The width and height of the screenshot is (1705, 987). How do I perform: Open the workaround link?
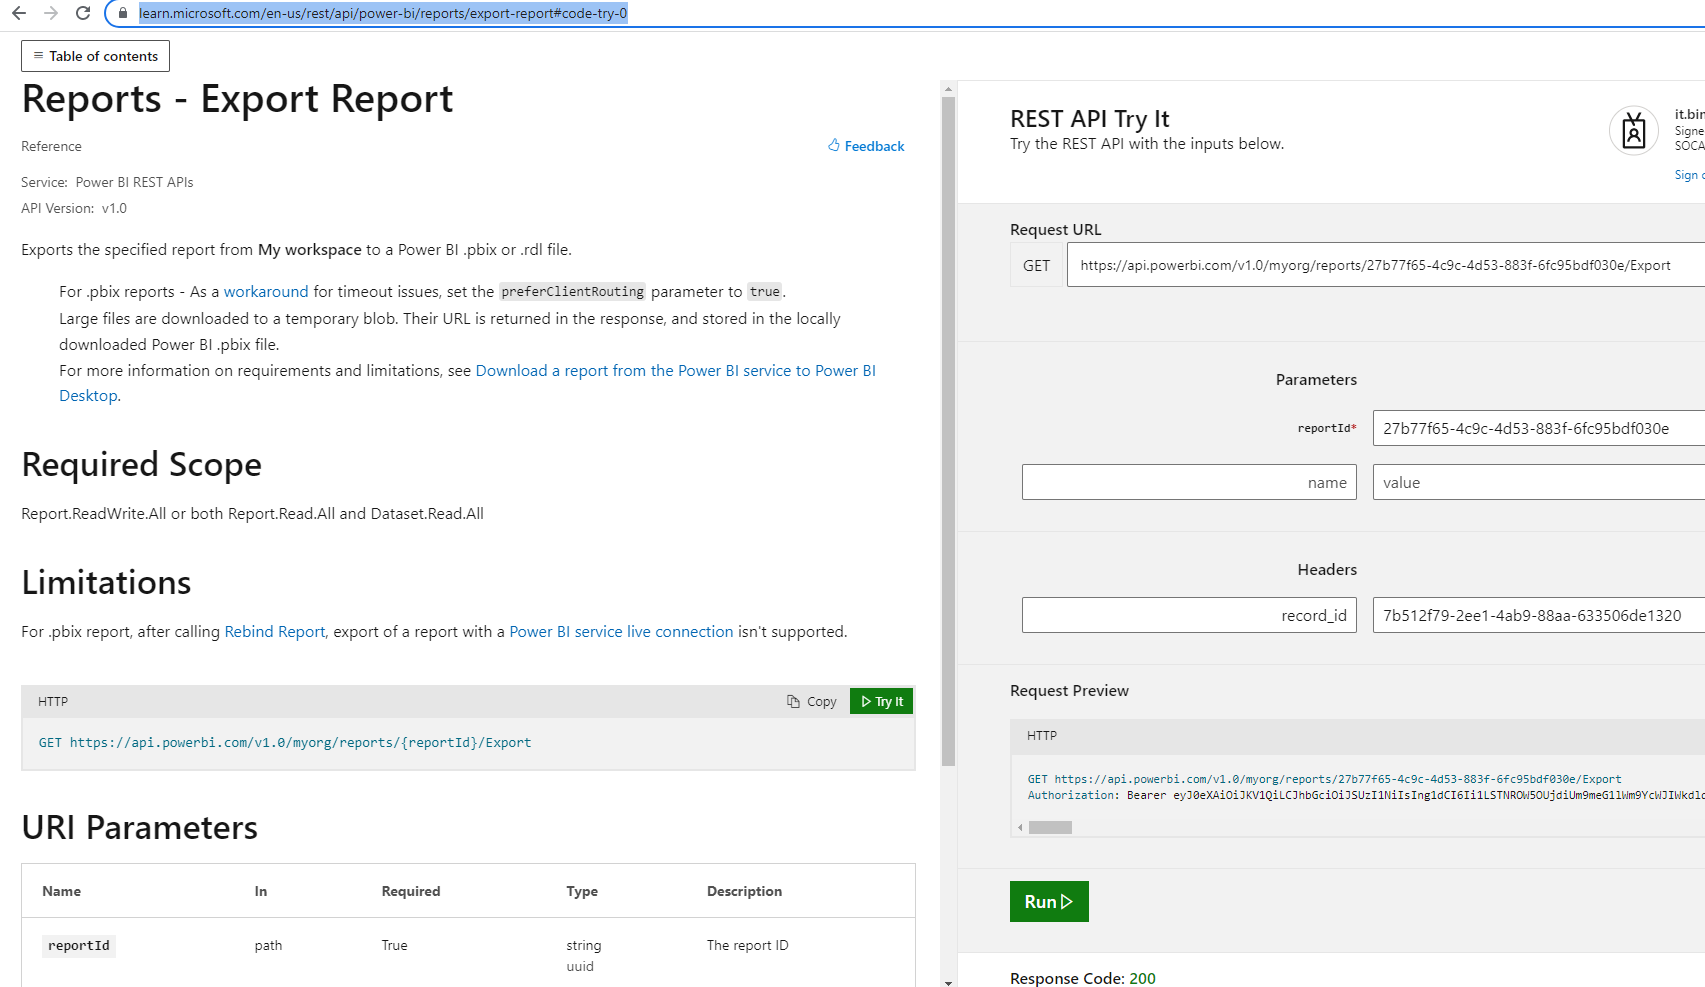pos(266,292)
